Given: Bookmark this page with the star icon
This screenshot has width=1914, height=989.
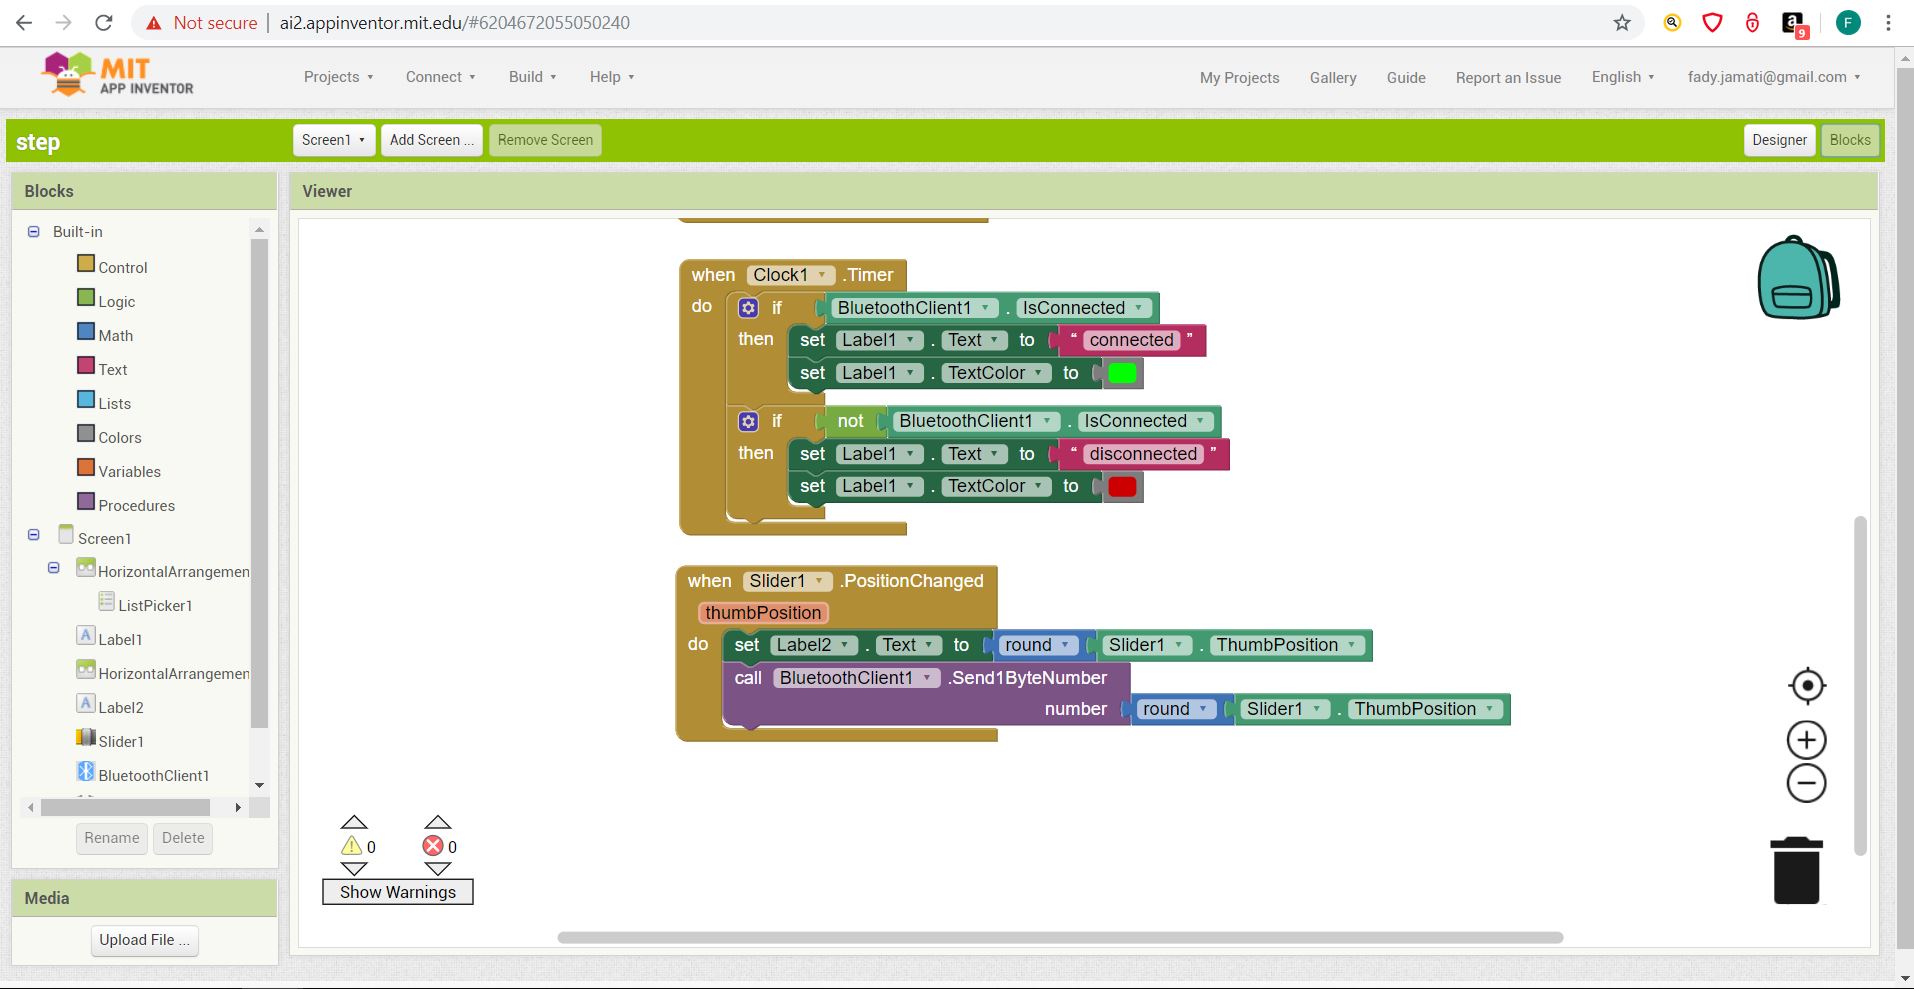Looking at the screenshot, I should pyautogui.click(x=1622, y=23).
